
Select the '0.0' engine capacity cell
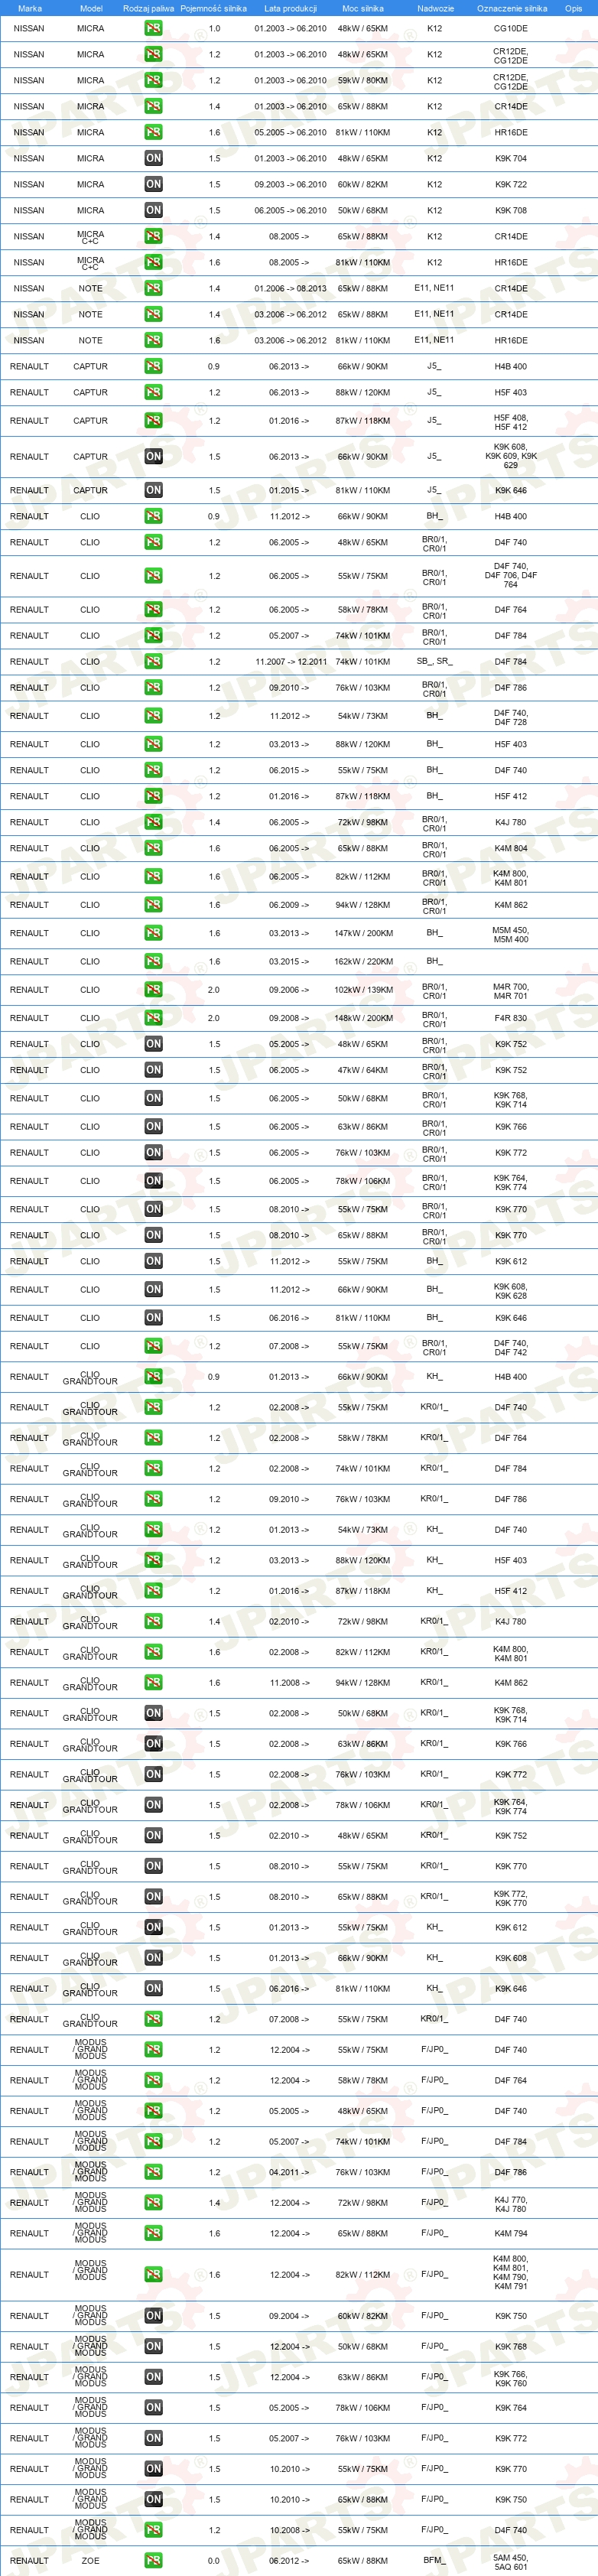pos(214,2561)
